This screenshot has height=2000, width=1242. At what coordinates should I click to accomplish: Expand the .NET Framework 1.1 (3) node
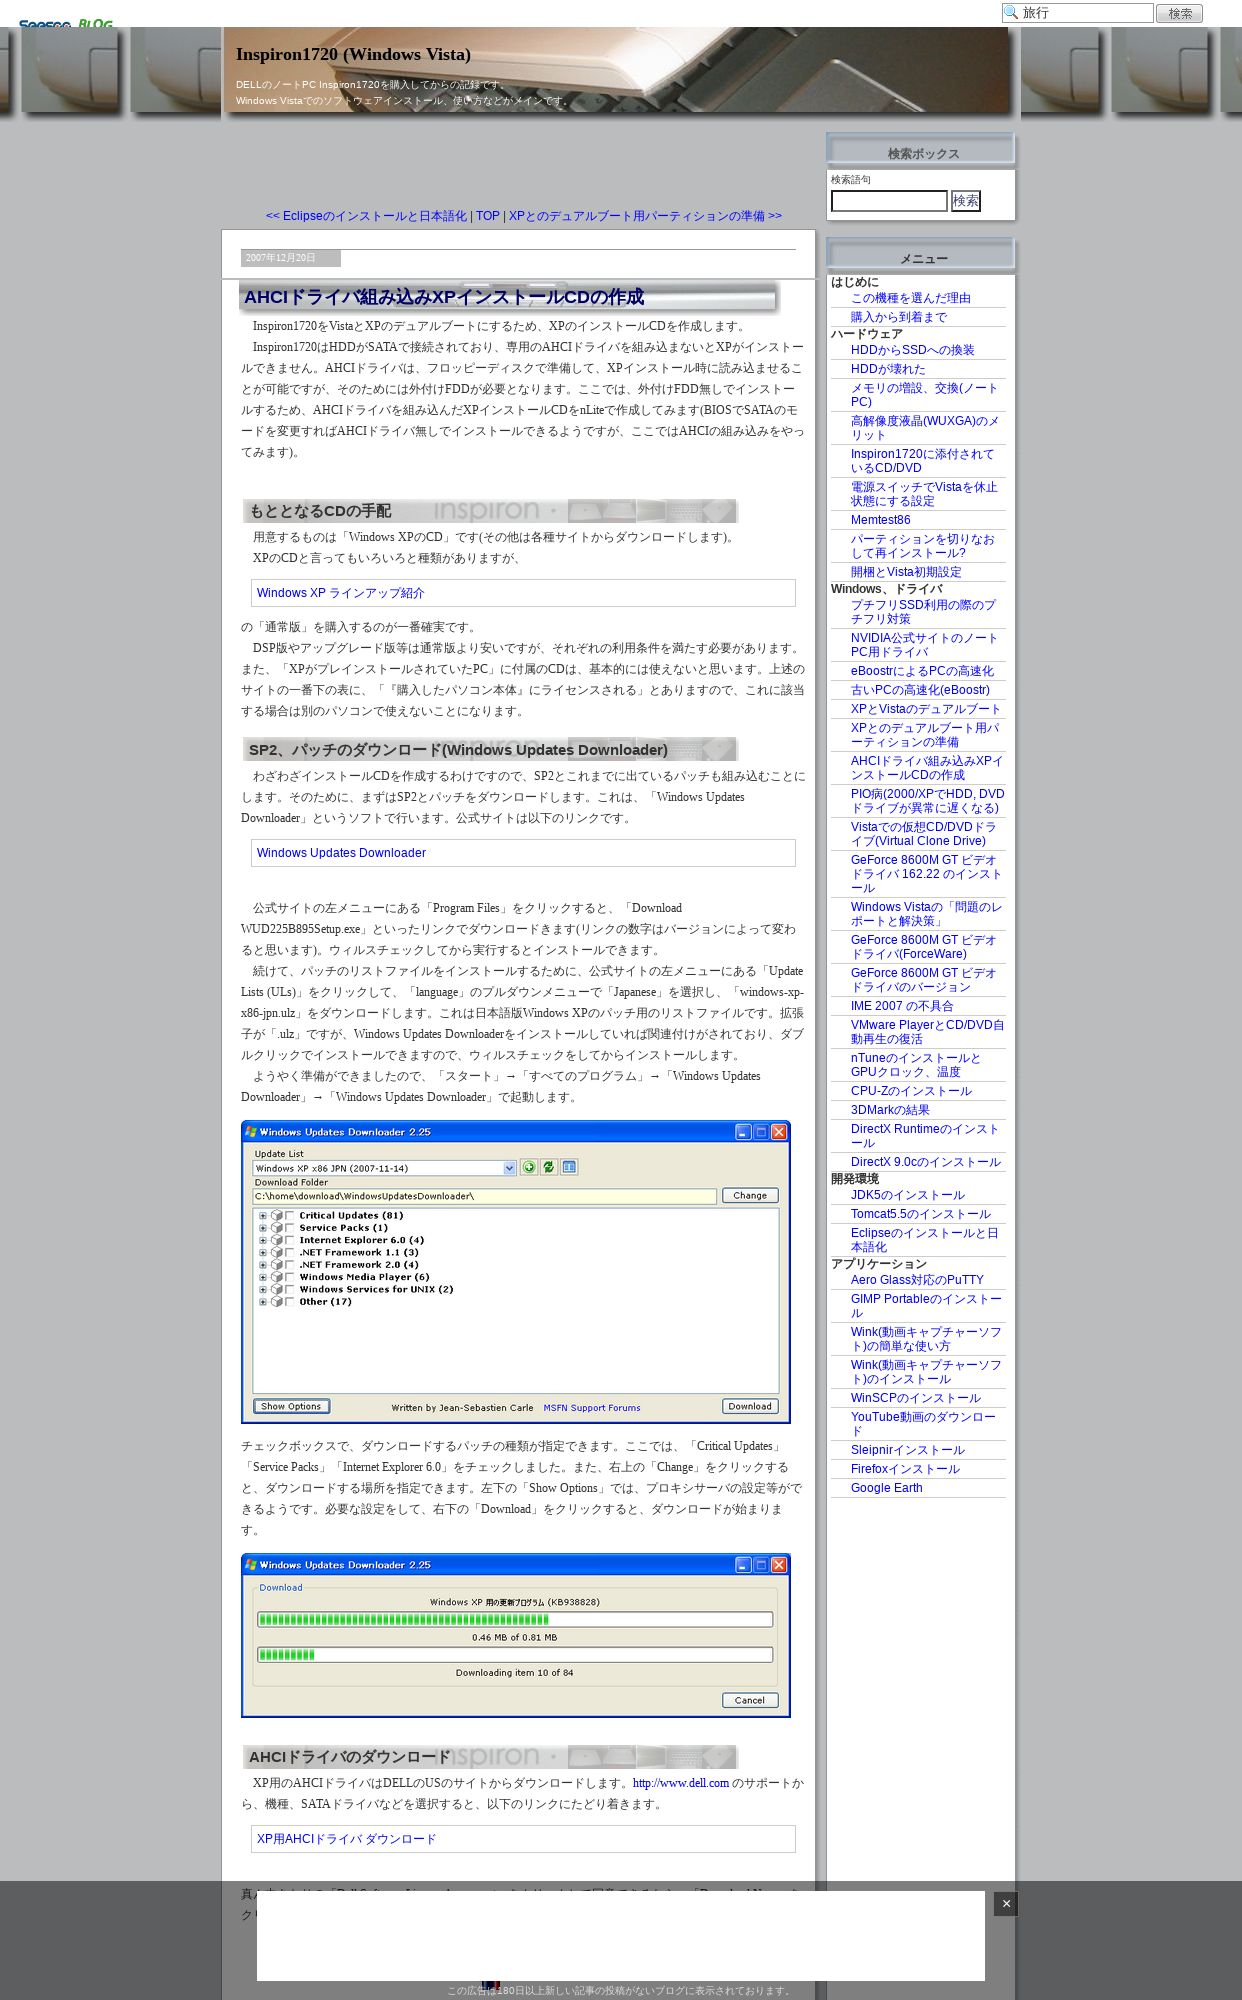263,1253
